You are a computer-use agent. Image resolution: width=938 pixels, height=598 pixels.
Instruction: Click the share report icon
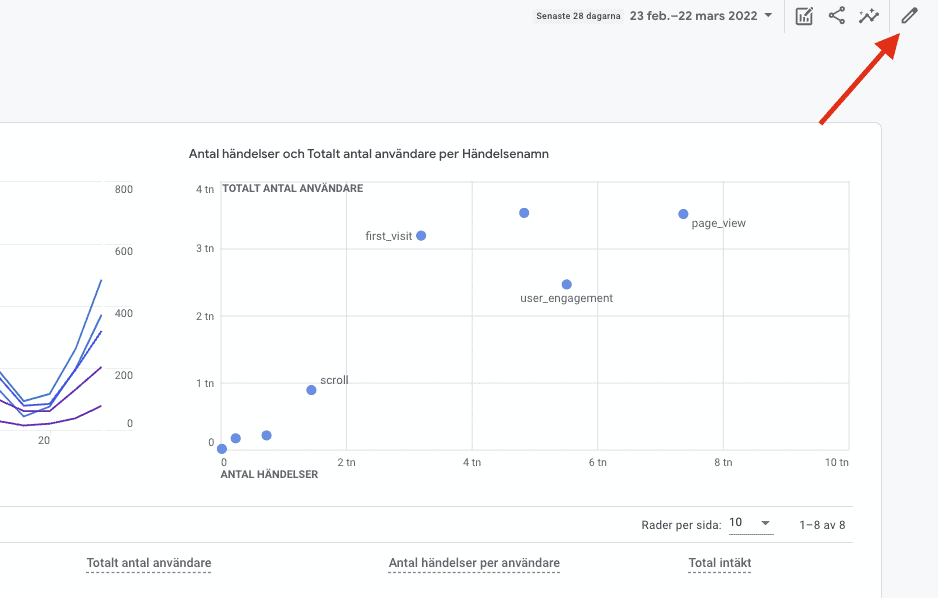coord(837,16)
